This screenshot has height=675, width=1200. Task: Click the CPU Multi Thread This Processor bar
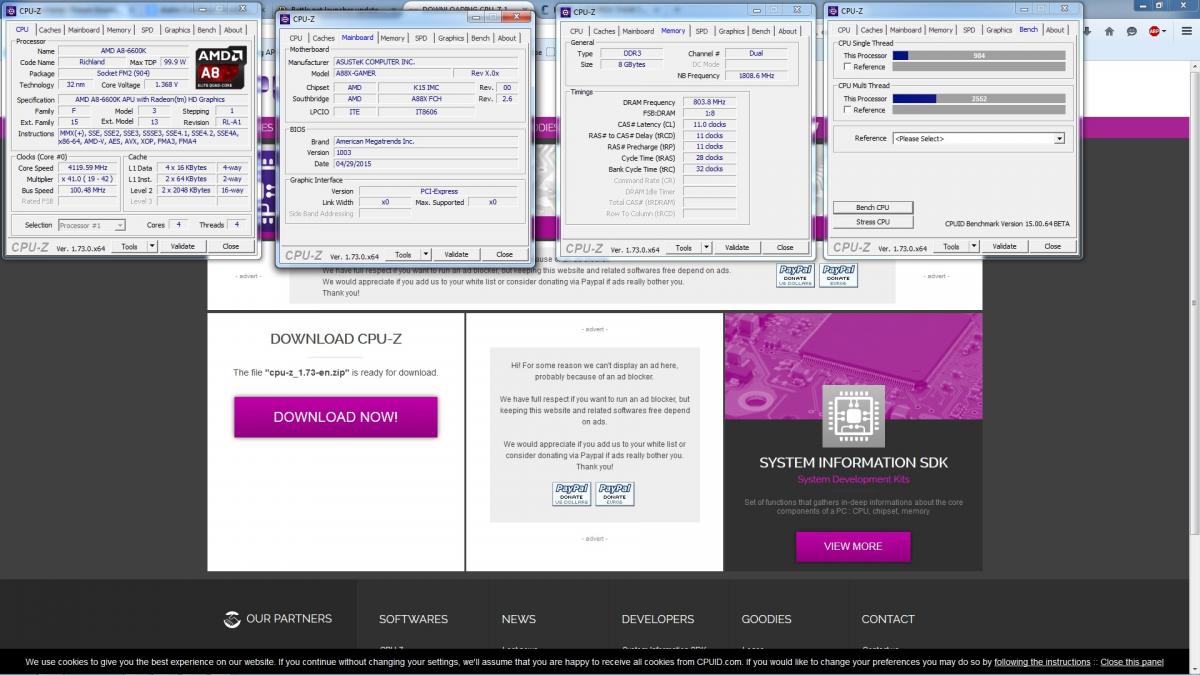click(x=978, y=99)
